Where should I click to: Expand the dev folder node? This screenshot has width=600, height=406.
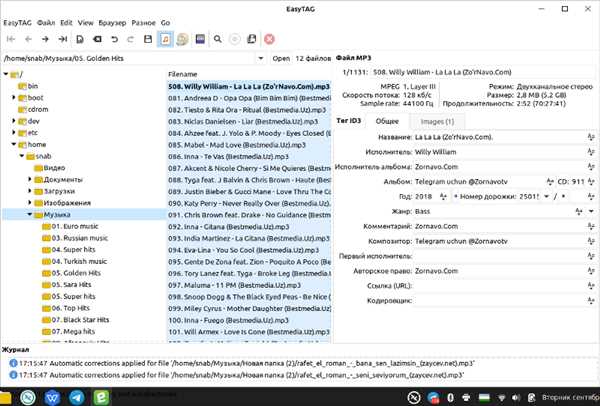click(x=14, y=121)
